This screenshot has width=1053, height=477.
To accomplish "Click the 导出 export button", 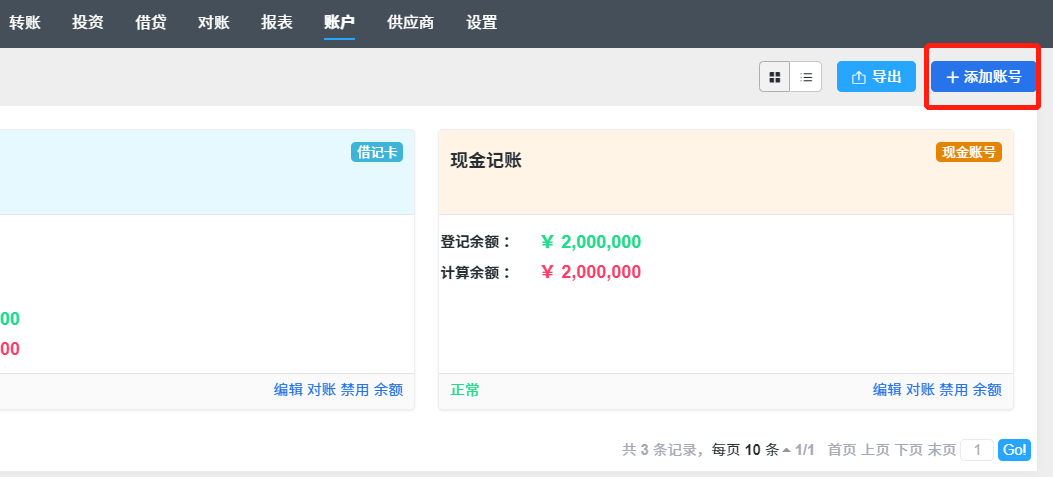I will (876, 77).
